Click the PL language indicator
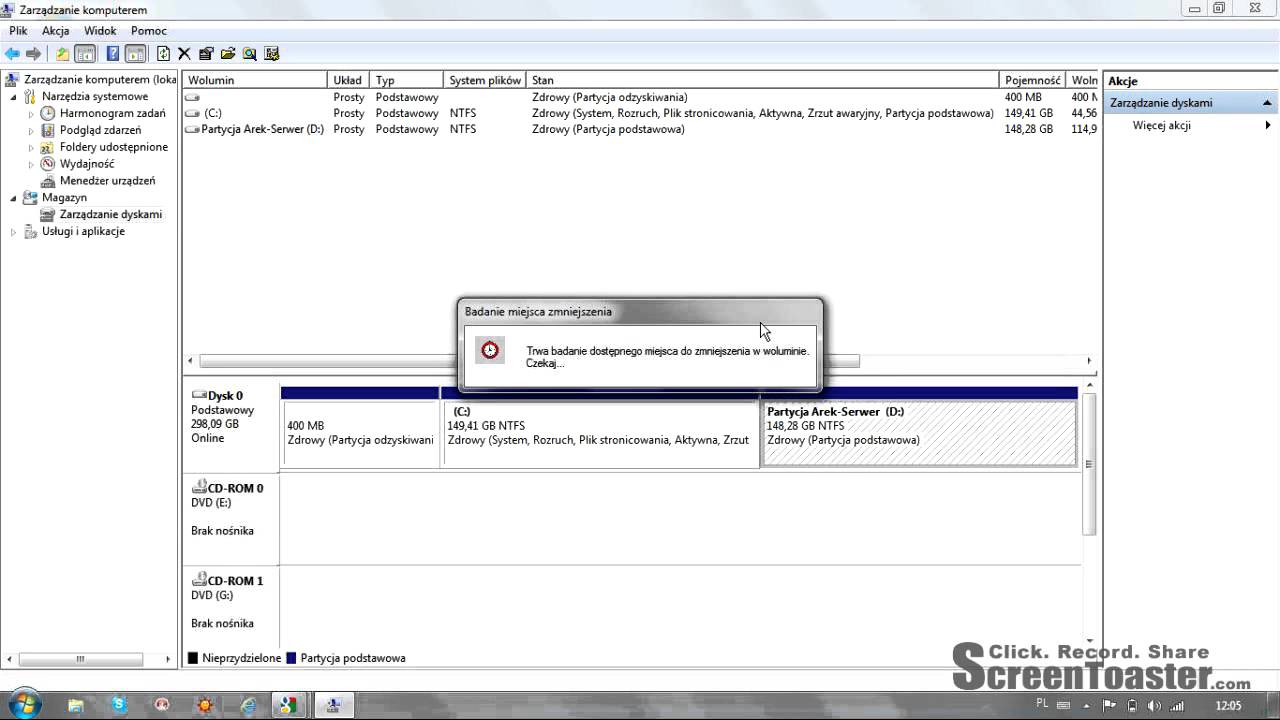The height and width of the screenshot is (720, 1280). [x=1043, y=703]
